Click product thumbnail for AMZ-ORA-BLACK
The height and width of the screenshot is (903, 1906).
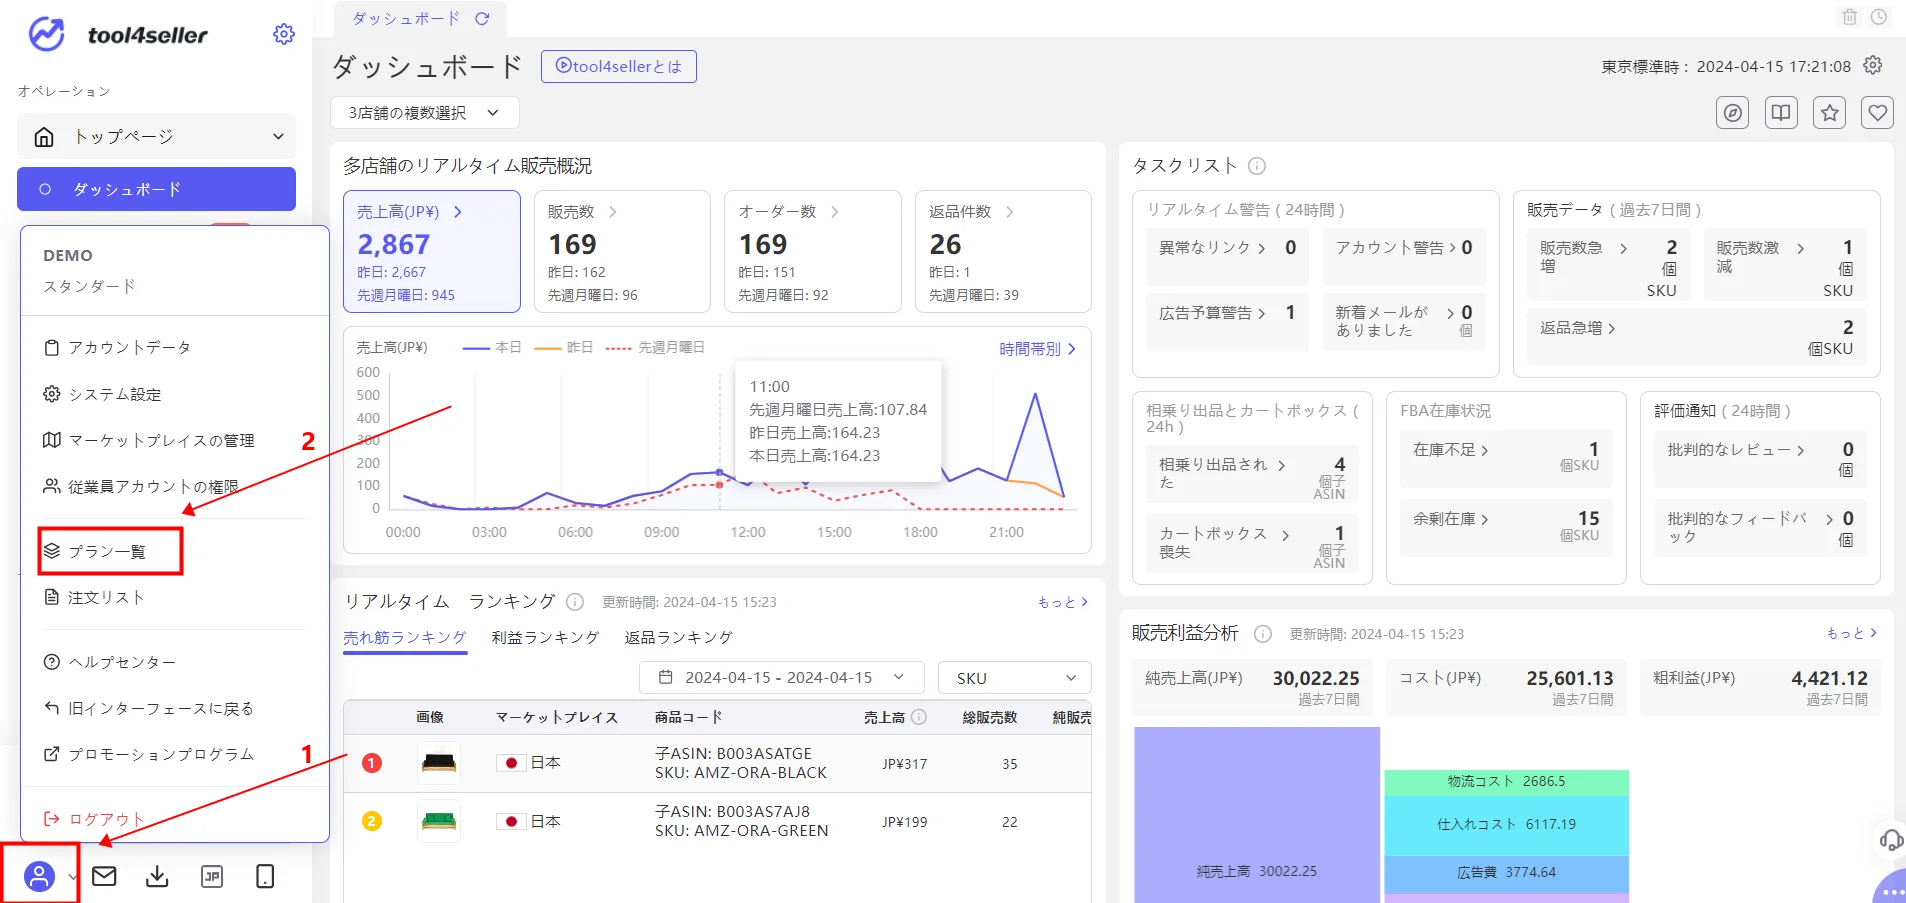pyautogui.click(x=439, y=763)
